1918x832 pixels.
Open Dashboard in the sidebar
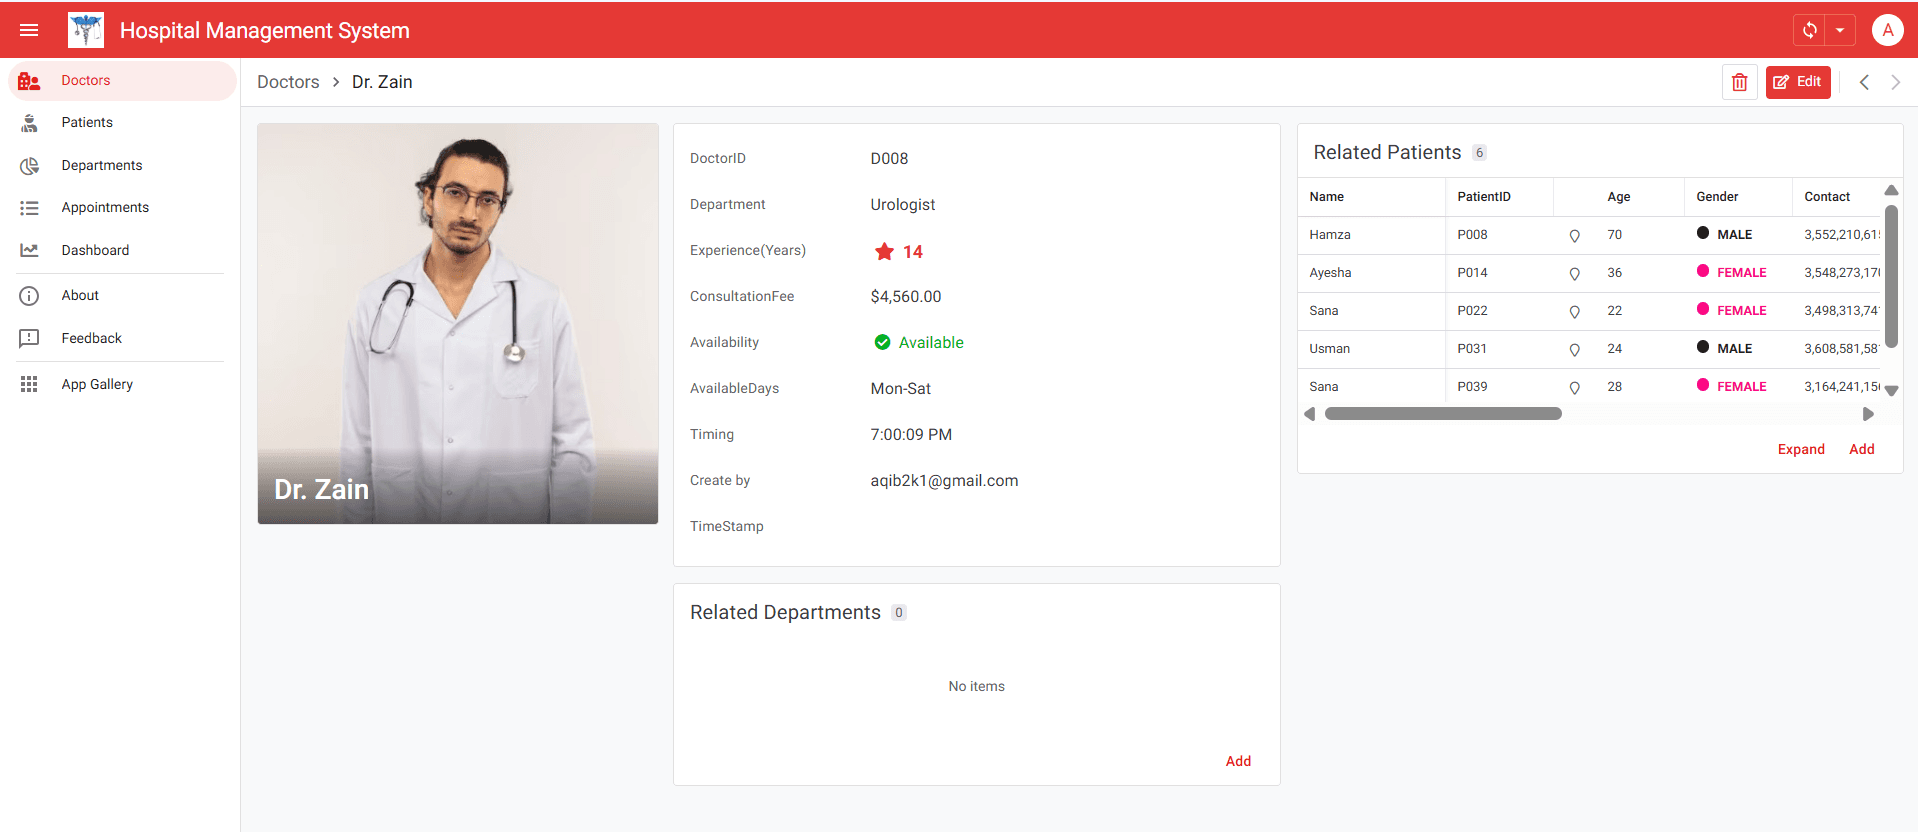pos(122,250)
